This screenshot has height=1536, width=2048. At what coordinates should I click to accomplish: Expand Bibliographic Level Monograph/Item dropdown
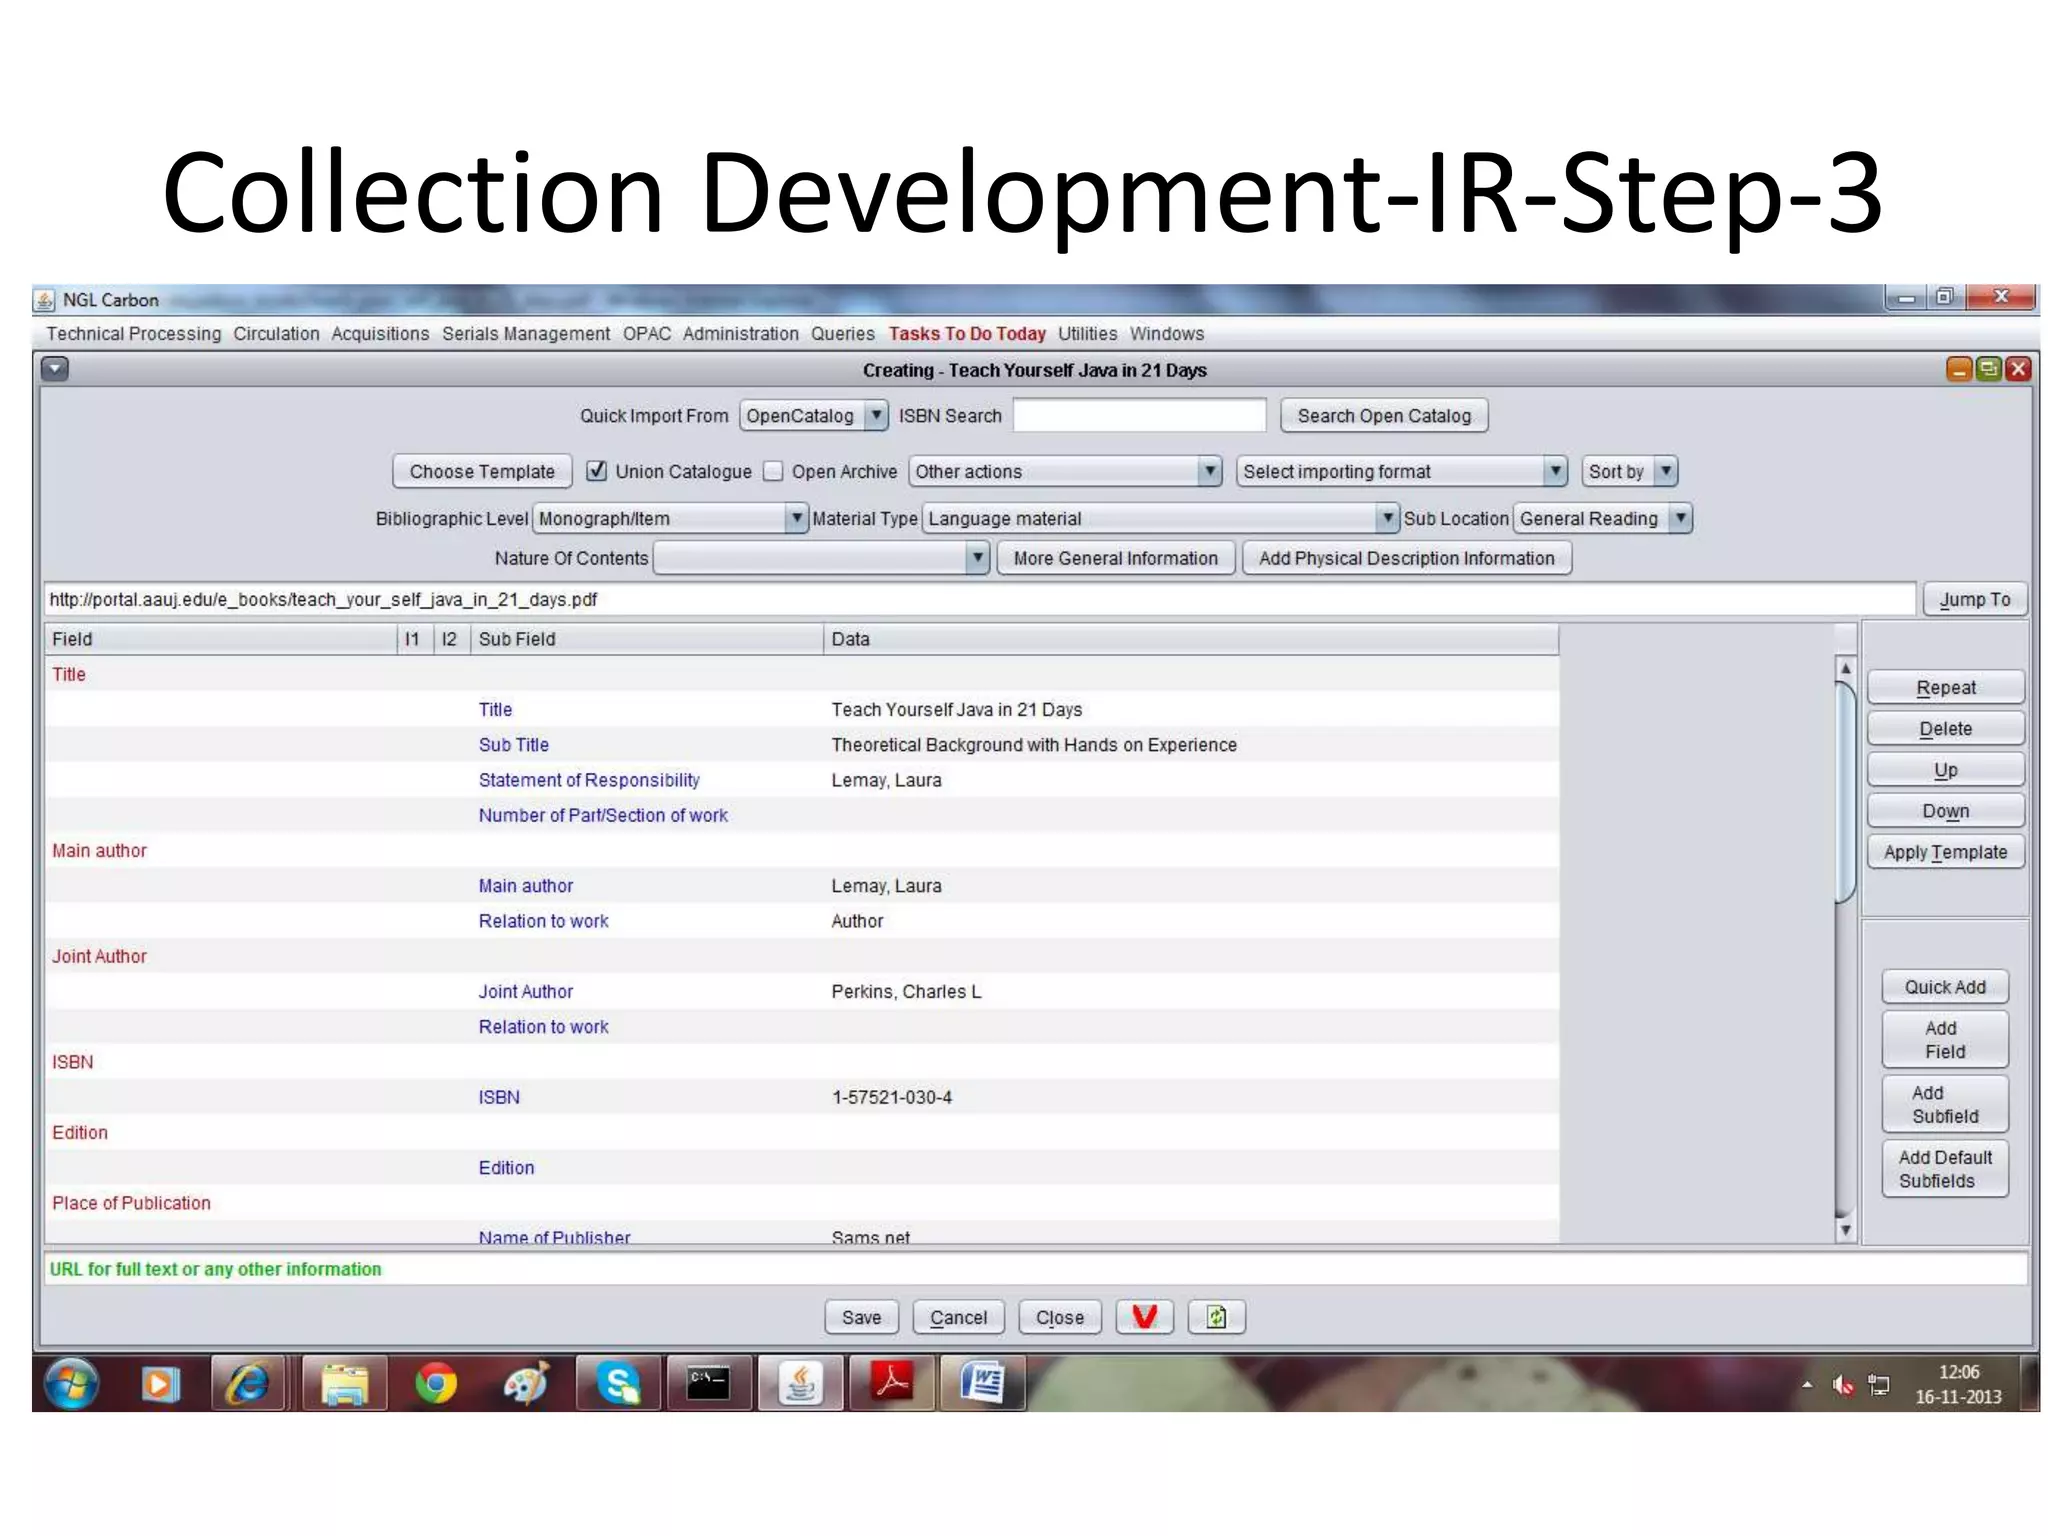(x=670, y=518)
